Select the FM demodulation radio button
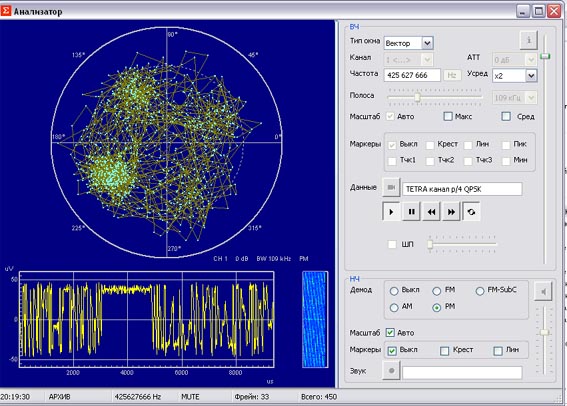Screen dimensions: 567x406 tap(436, 291)
